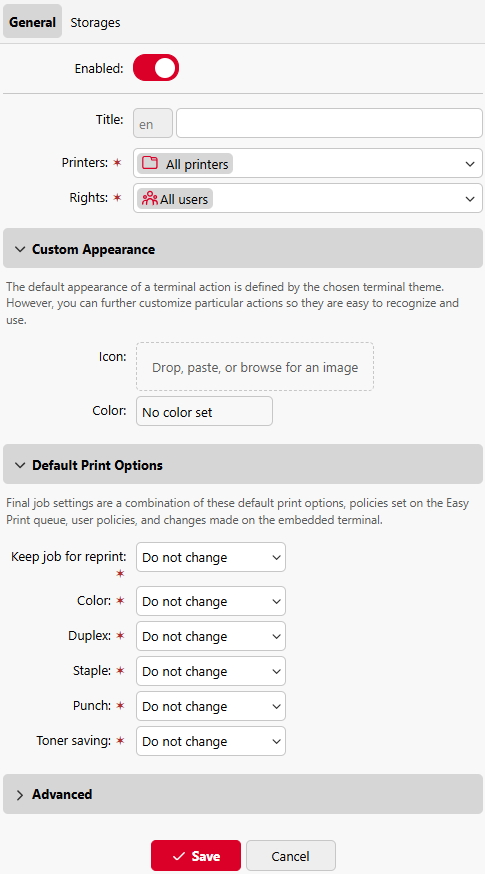Click the users group icon in Rights field
The image size is (485, 874).
coord(149,198)
